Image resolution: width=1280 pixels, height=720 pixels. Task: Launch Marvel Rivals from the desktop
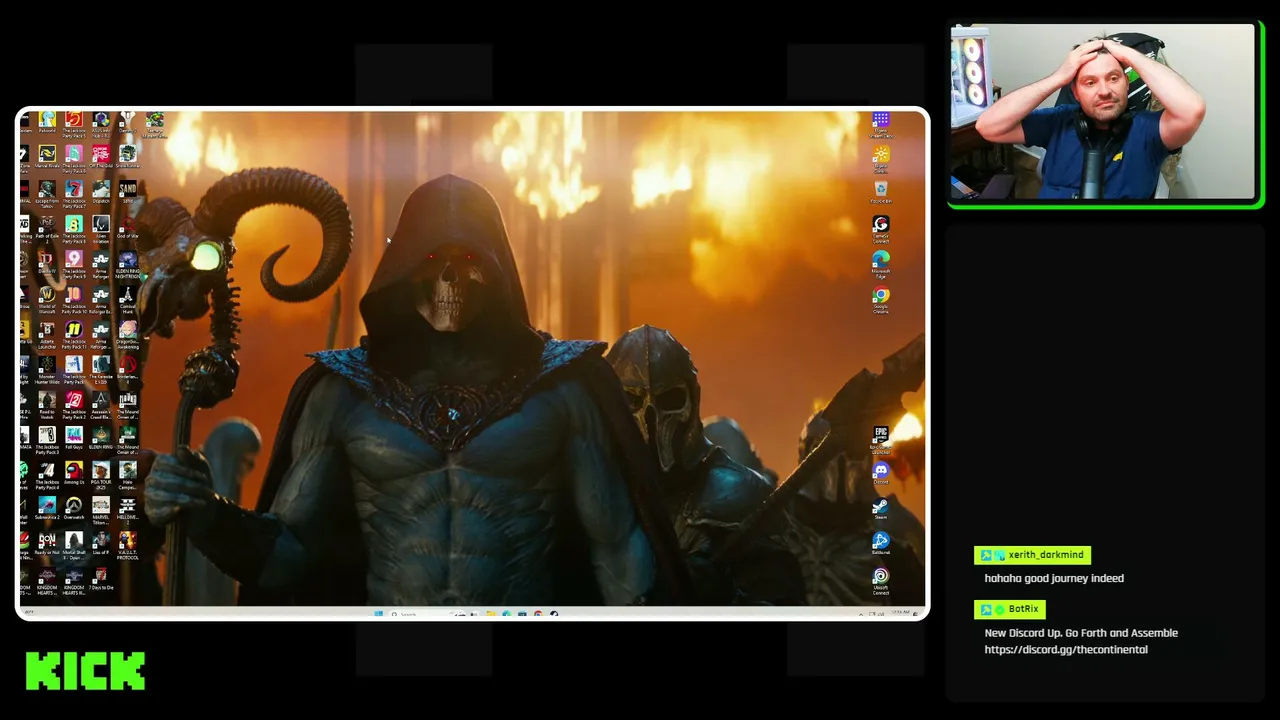pos(47,157)
